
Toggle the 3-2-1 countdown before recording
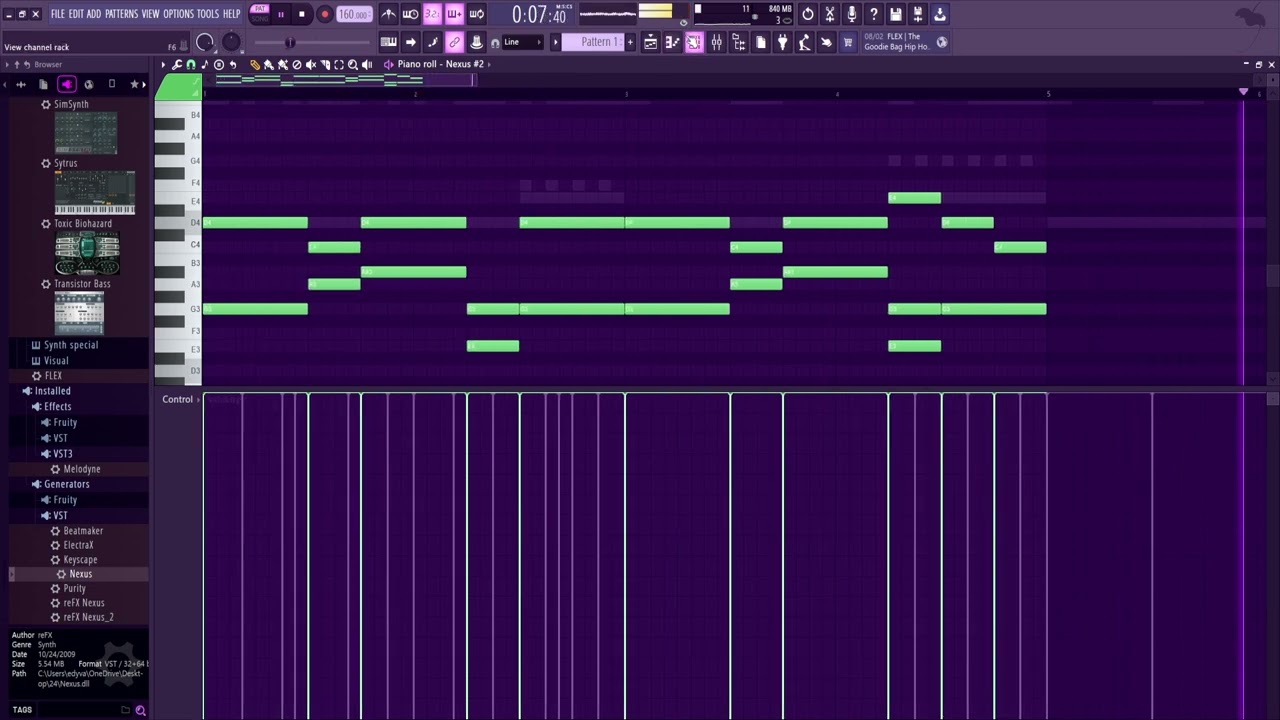432,14
